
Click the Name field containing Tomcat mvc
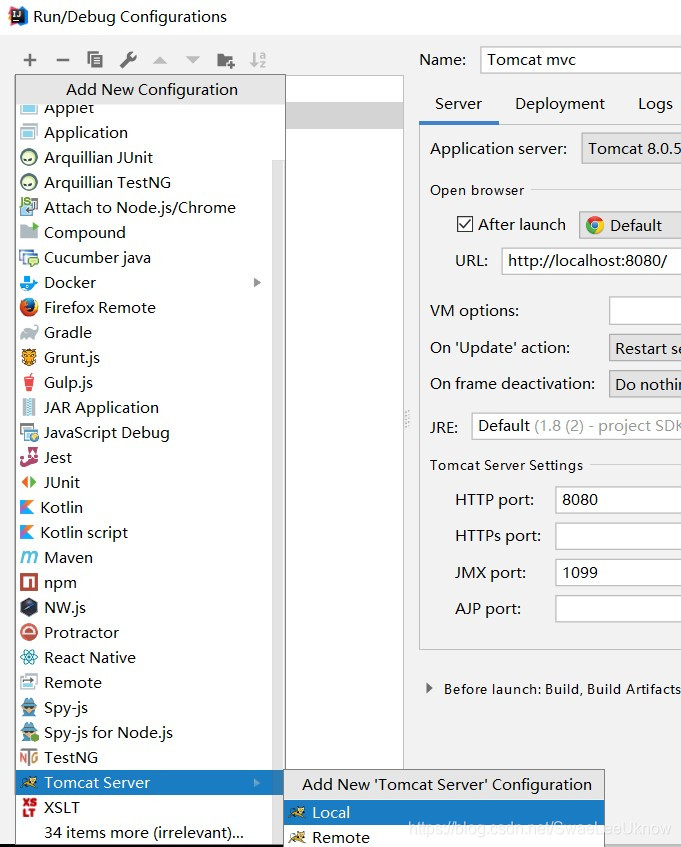pos(581,59)
